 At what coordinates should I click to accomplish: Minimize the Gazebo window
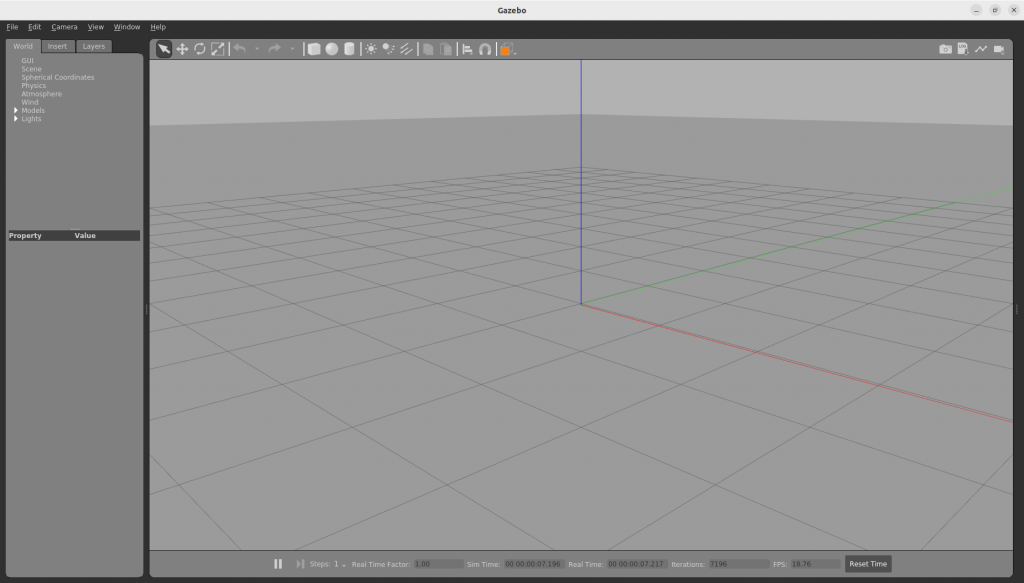(x=976, y=10)
